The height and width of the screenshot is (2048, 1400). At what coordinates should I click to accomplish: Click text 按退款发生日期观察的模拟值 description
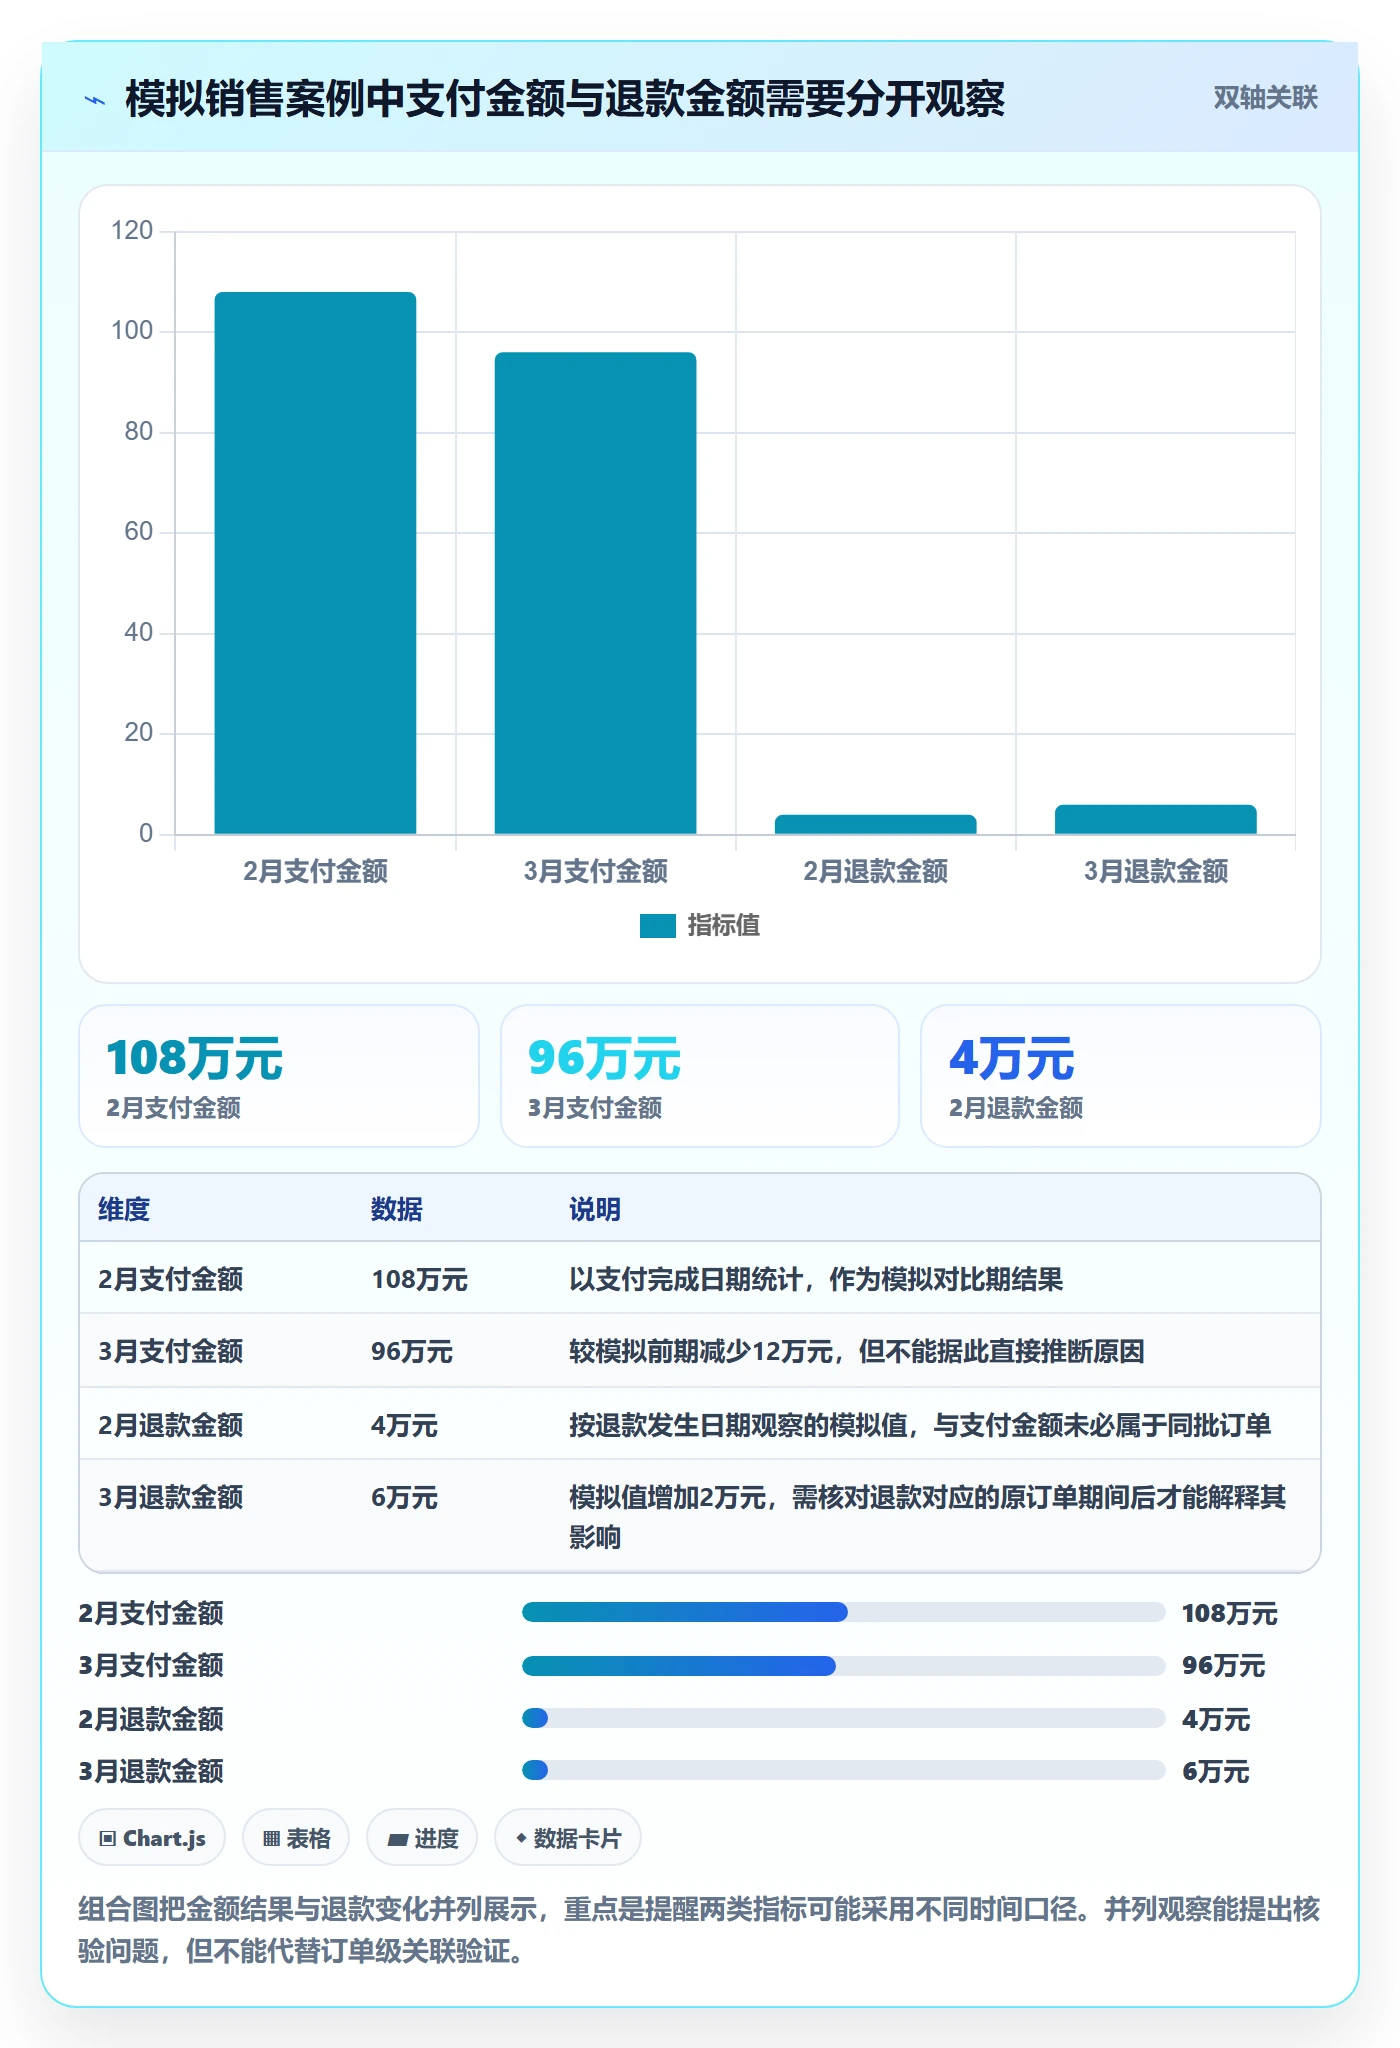(x=920, y=1424)
